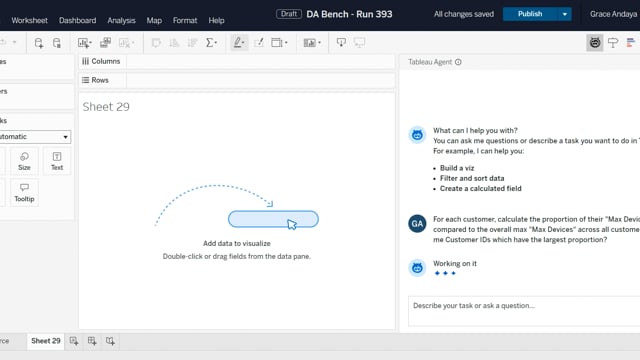This screenshot has width=640, height=360.
Task: Click the Describe your task input field
Action: [524, 311]
